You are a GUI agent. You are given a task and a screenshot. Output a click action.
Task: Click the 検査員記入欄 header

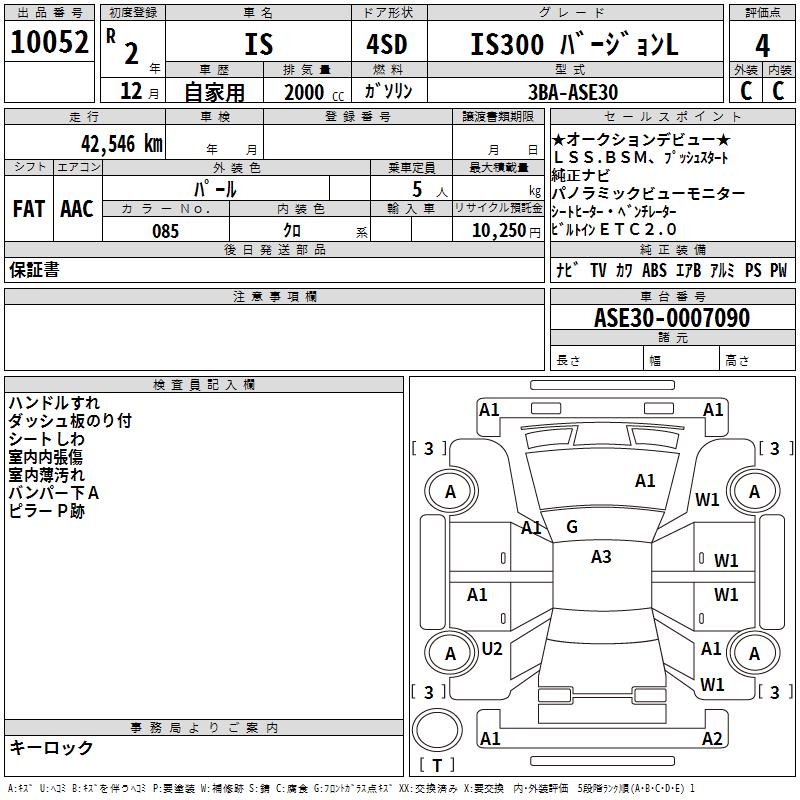coord(204,385)
